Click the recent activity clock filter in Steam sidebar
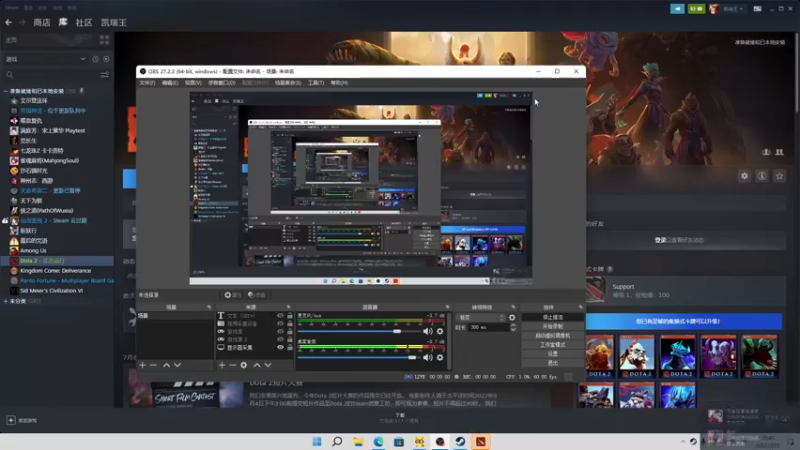The image size is (800, 450). [95, 59]
